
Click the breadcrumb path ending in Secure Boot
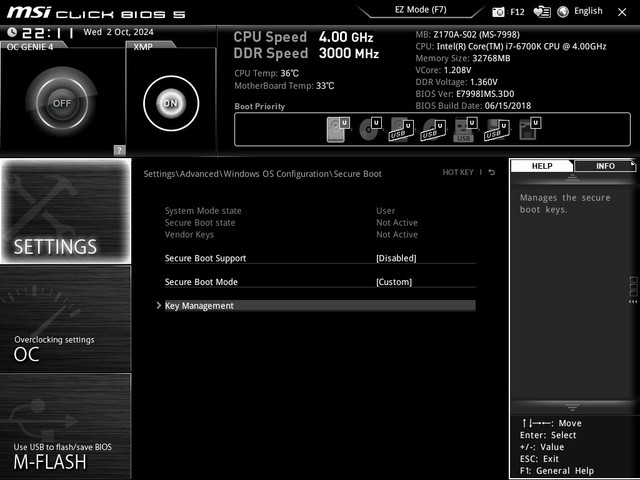pos(262,174)
